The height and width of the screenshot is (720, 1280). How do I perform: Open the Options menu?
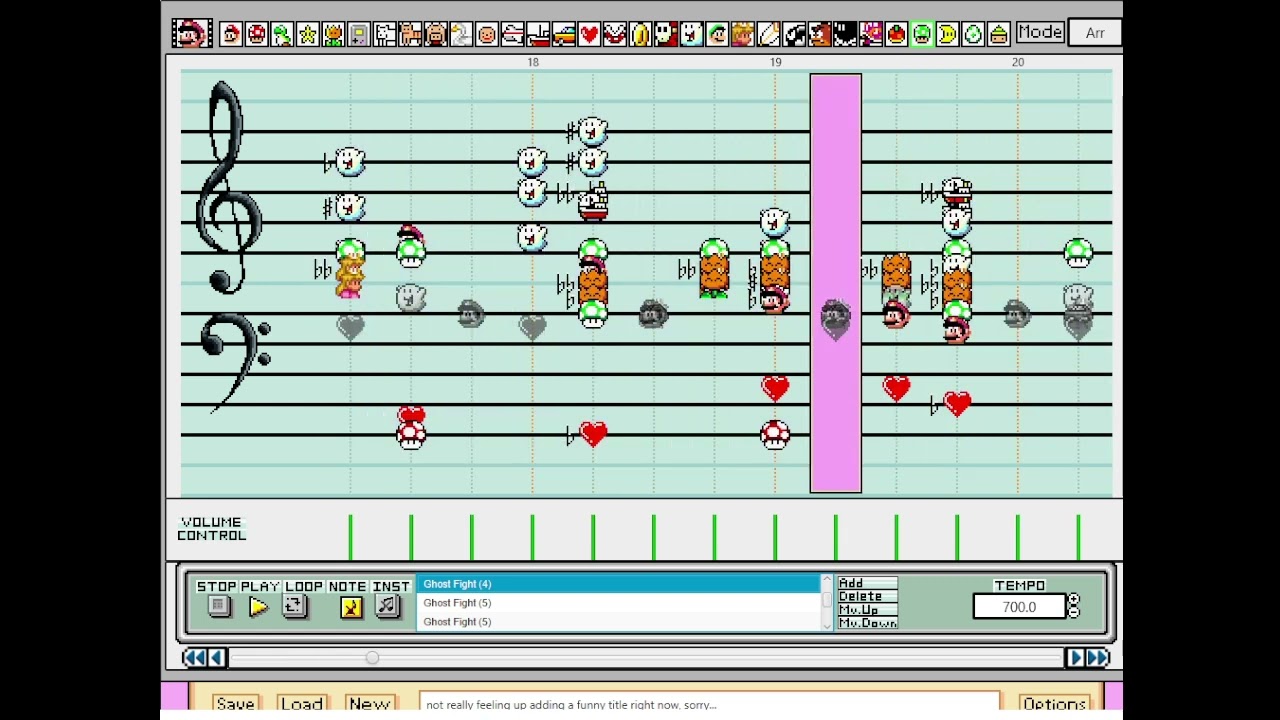point(1054,703)
